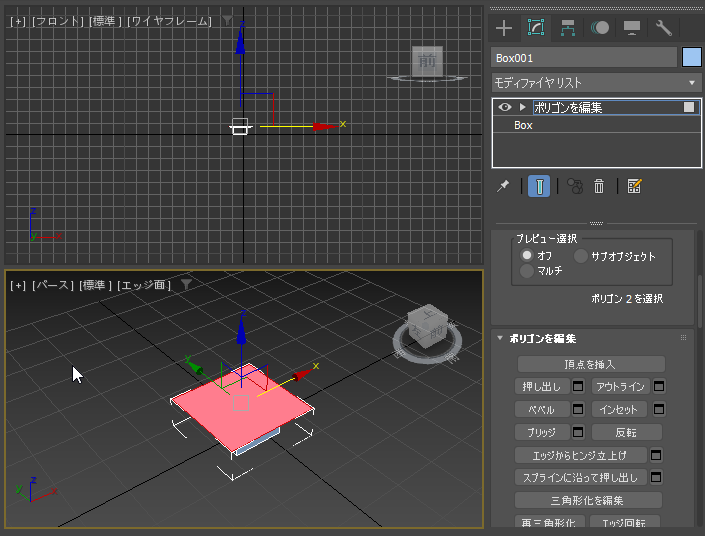Open the [エッジ面] shading menu
Viewport: 705px width, 536px height.
point(143,285)
